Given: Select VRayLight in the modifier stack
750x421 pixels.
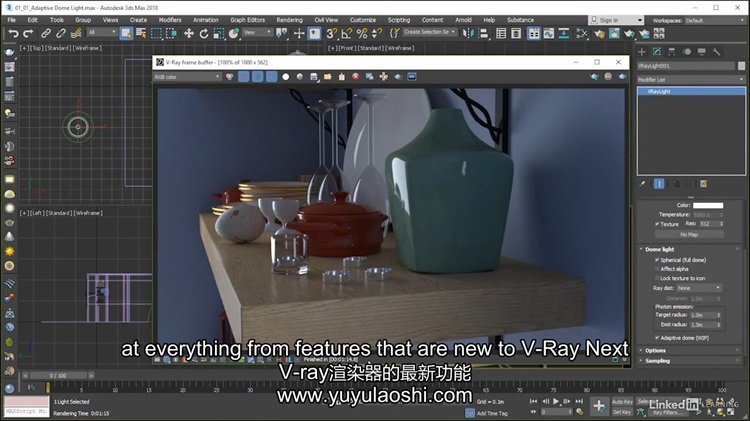Looking at the screenshot, I should point(659,91).
